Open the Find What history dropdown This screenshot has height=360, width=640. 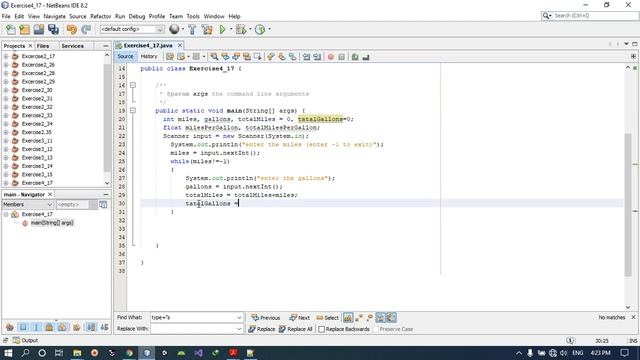coord(239,318)
